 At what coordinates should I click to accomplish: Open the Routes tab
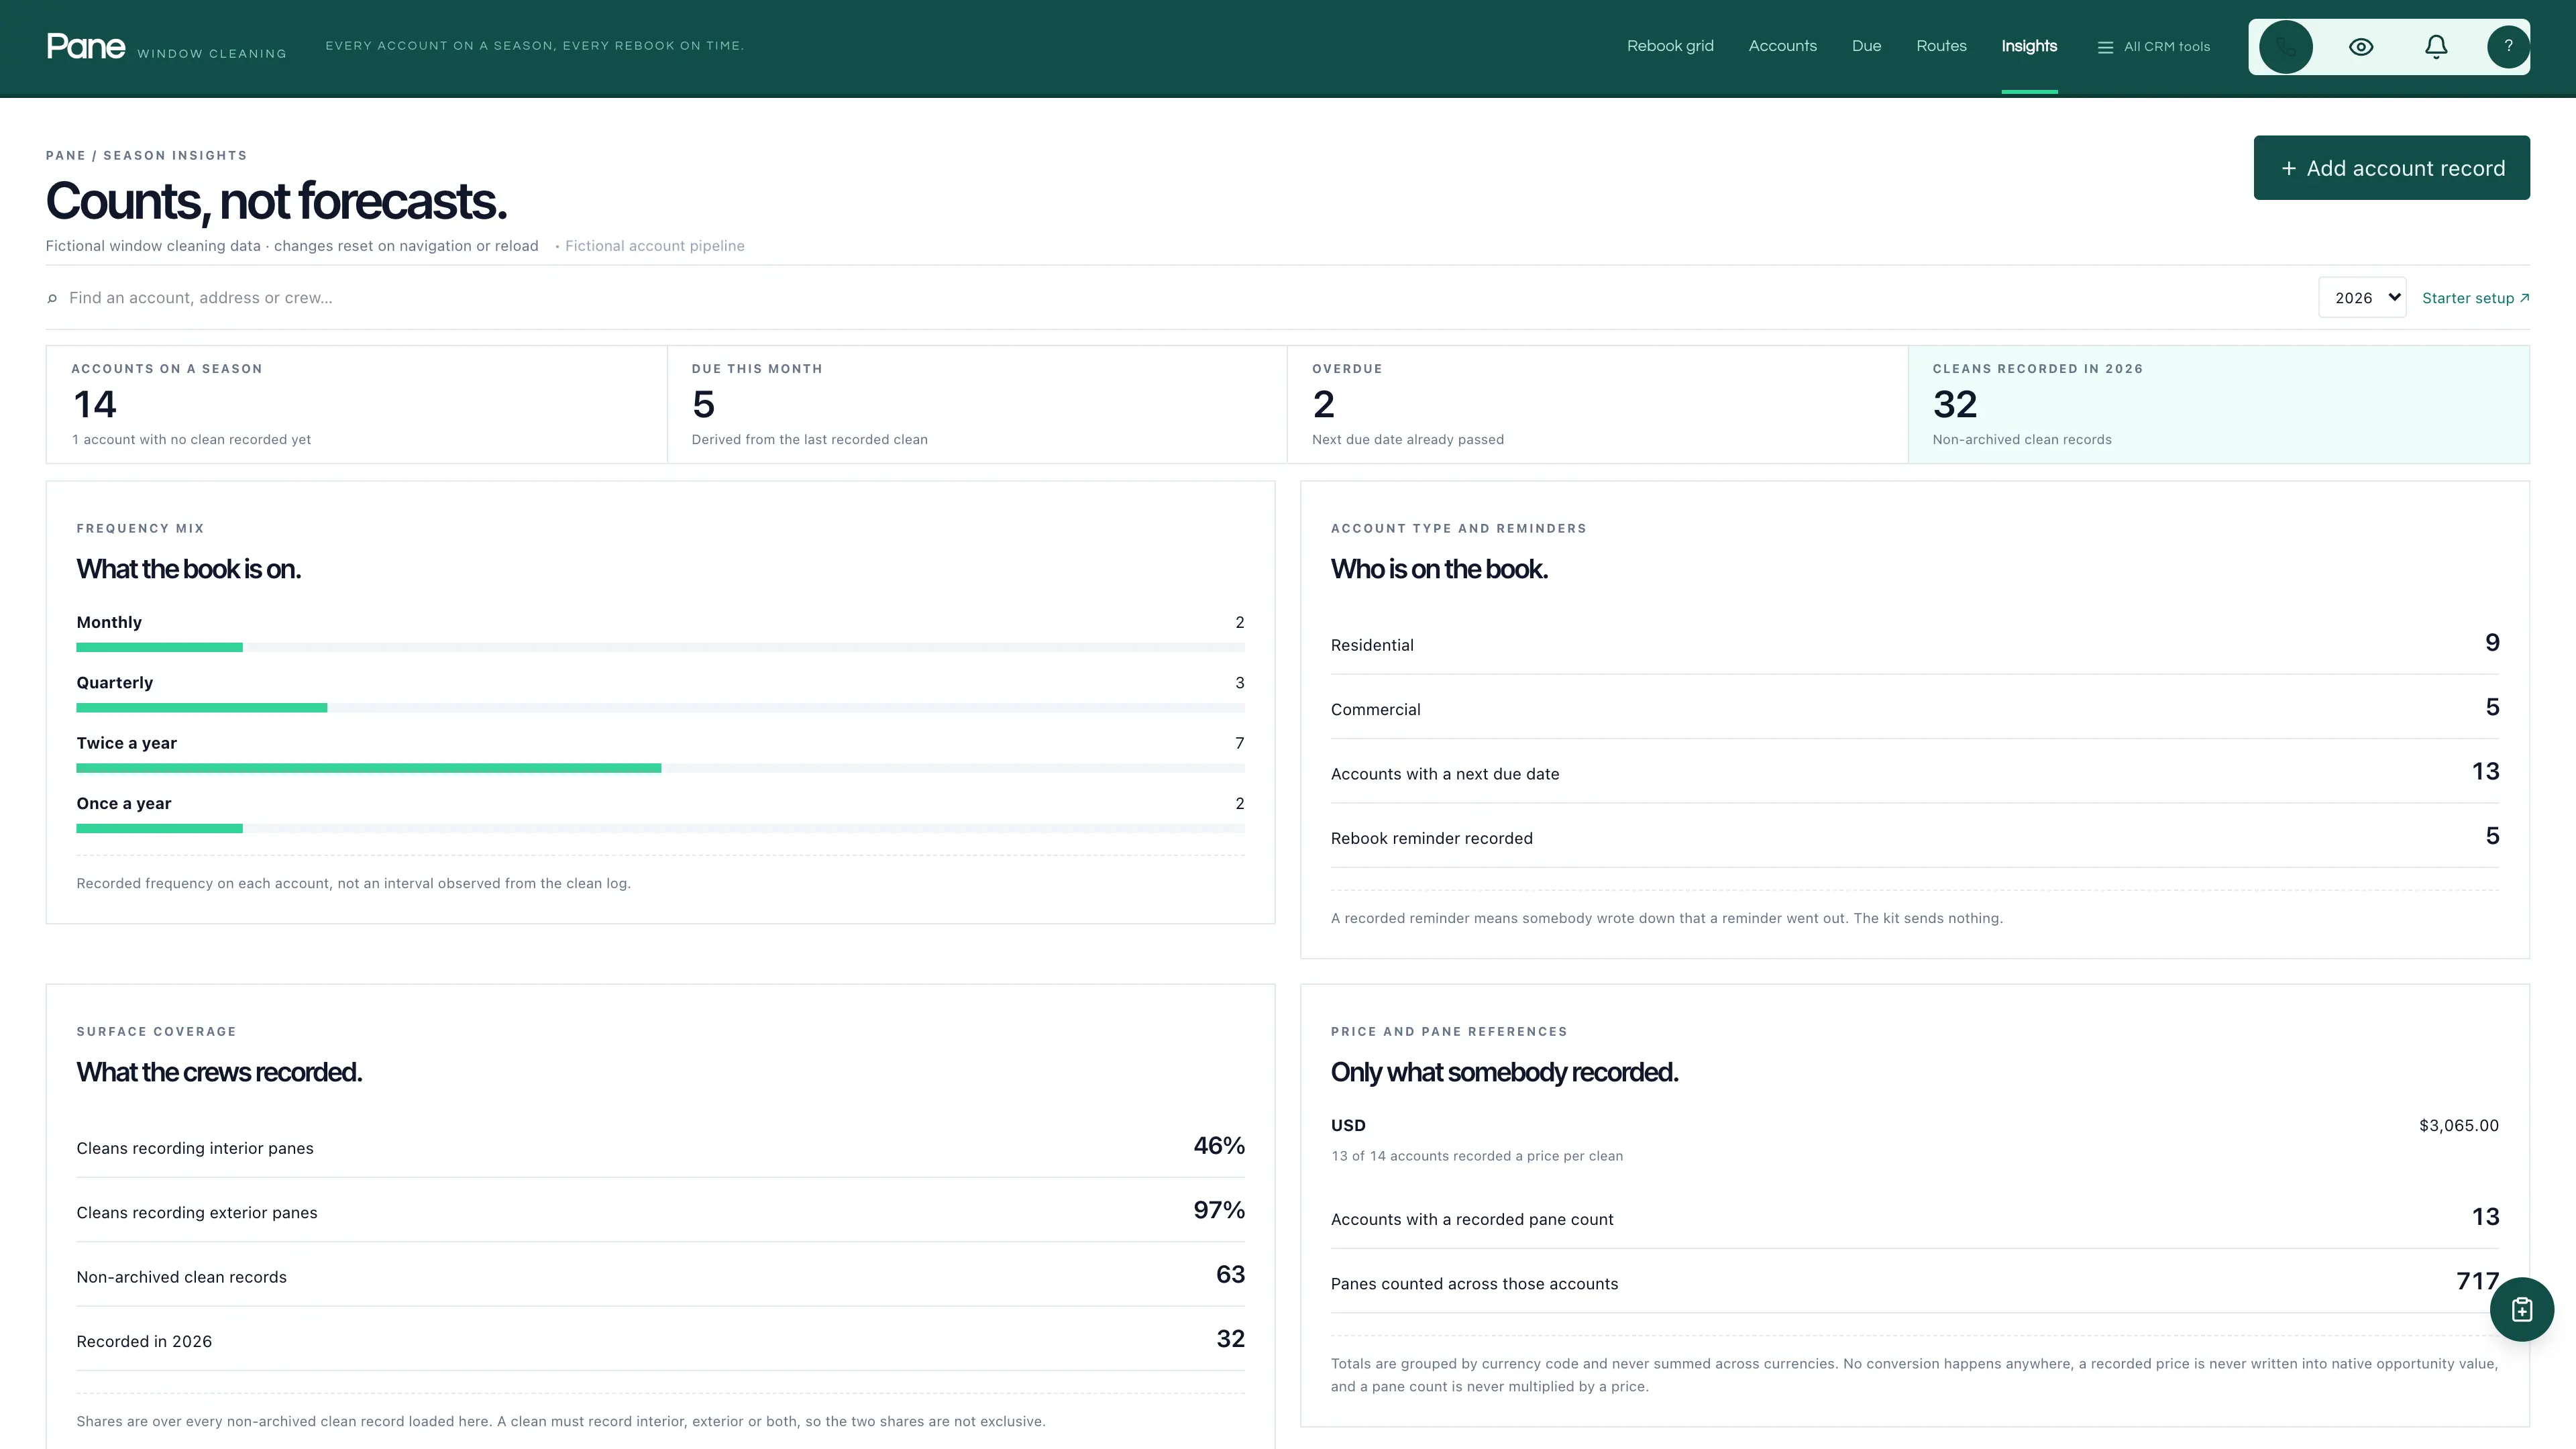tap(1941, 46)
